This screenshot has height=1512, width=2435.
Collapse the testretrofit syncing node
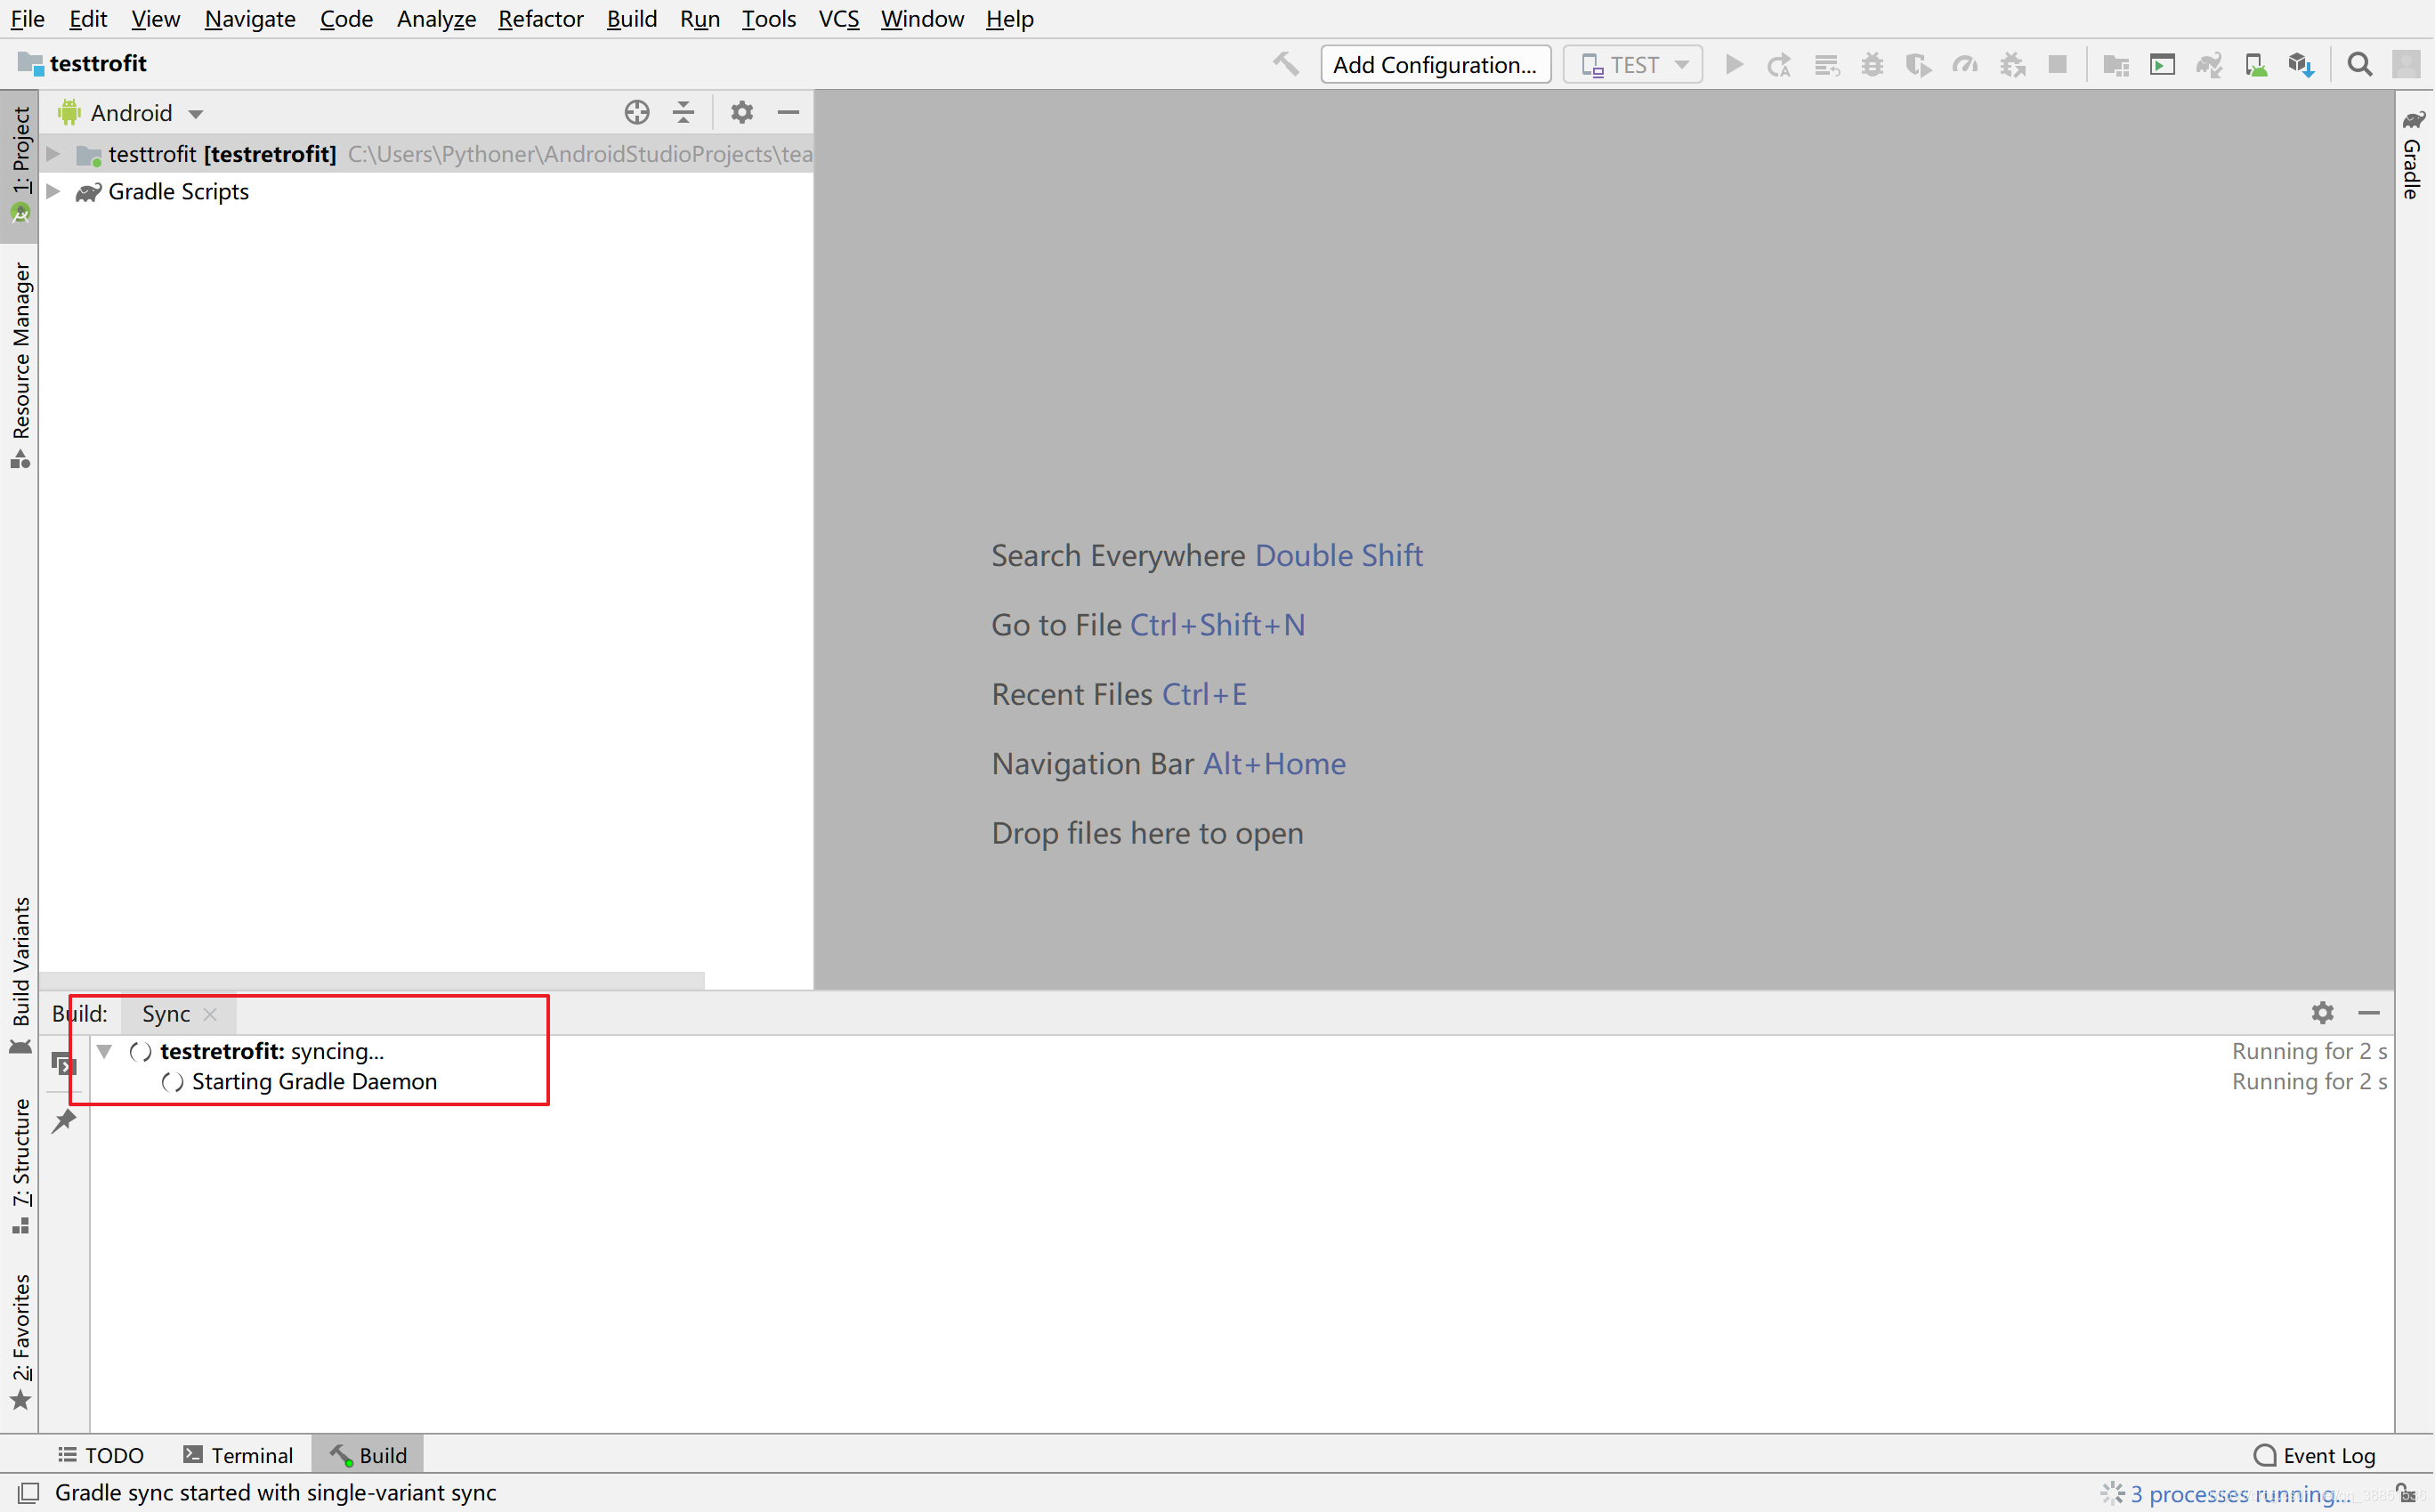(104, 1051)
